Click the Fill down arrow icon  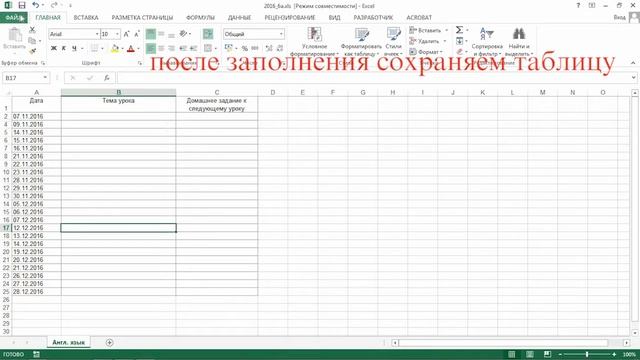[x=460, y=41]
